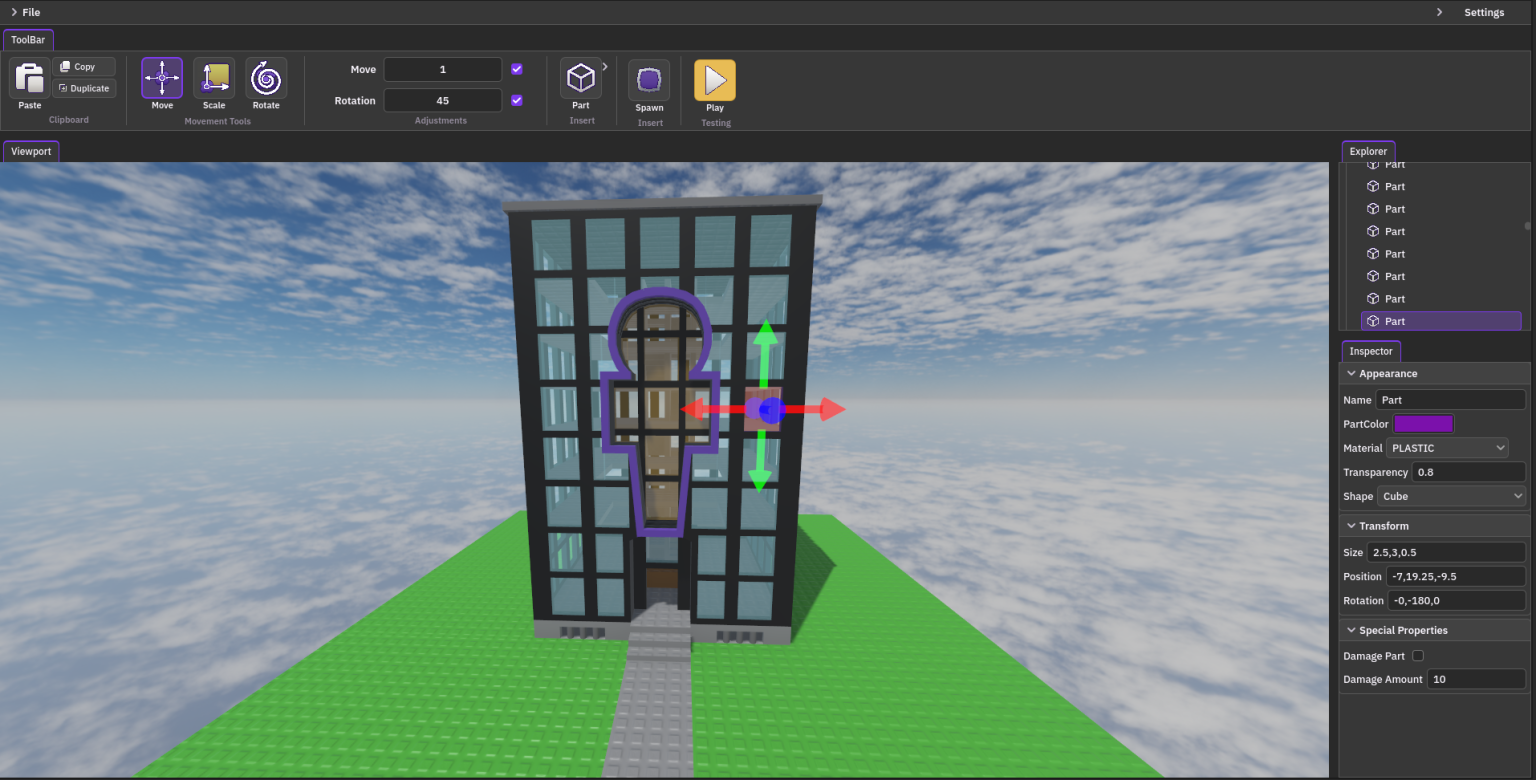Collapse the Transform section
Viewport: 1536px width, 780px height.
[x=1352, y=526]
